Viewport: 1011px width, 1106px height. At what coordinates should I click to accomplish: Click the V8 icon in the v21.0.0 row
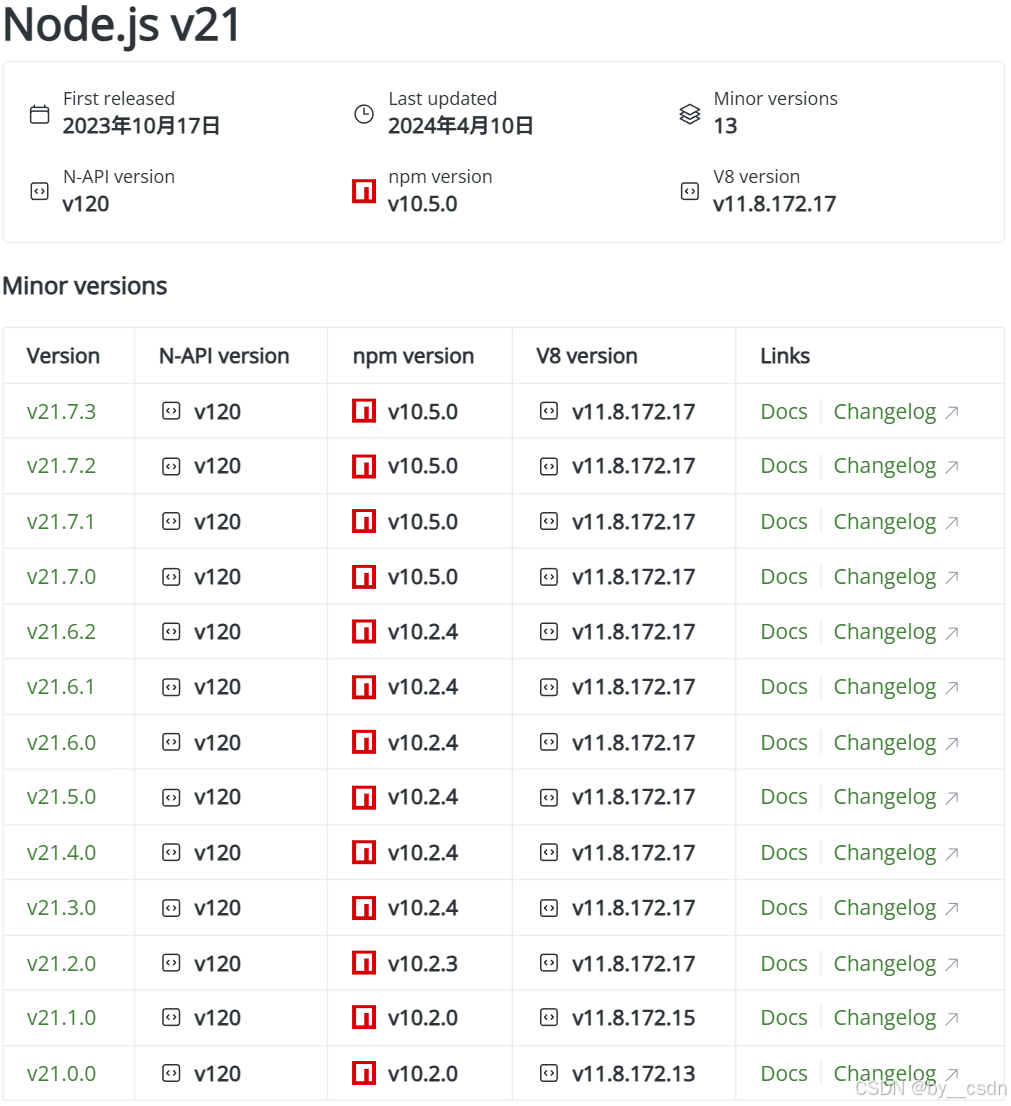(549, 1074)
